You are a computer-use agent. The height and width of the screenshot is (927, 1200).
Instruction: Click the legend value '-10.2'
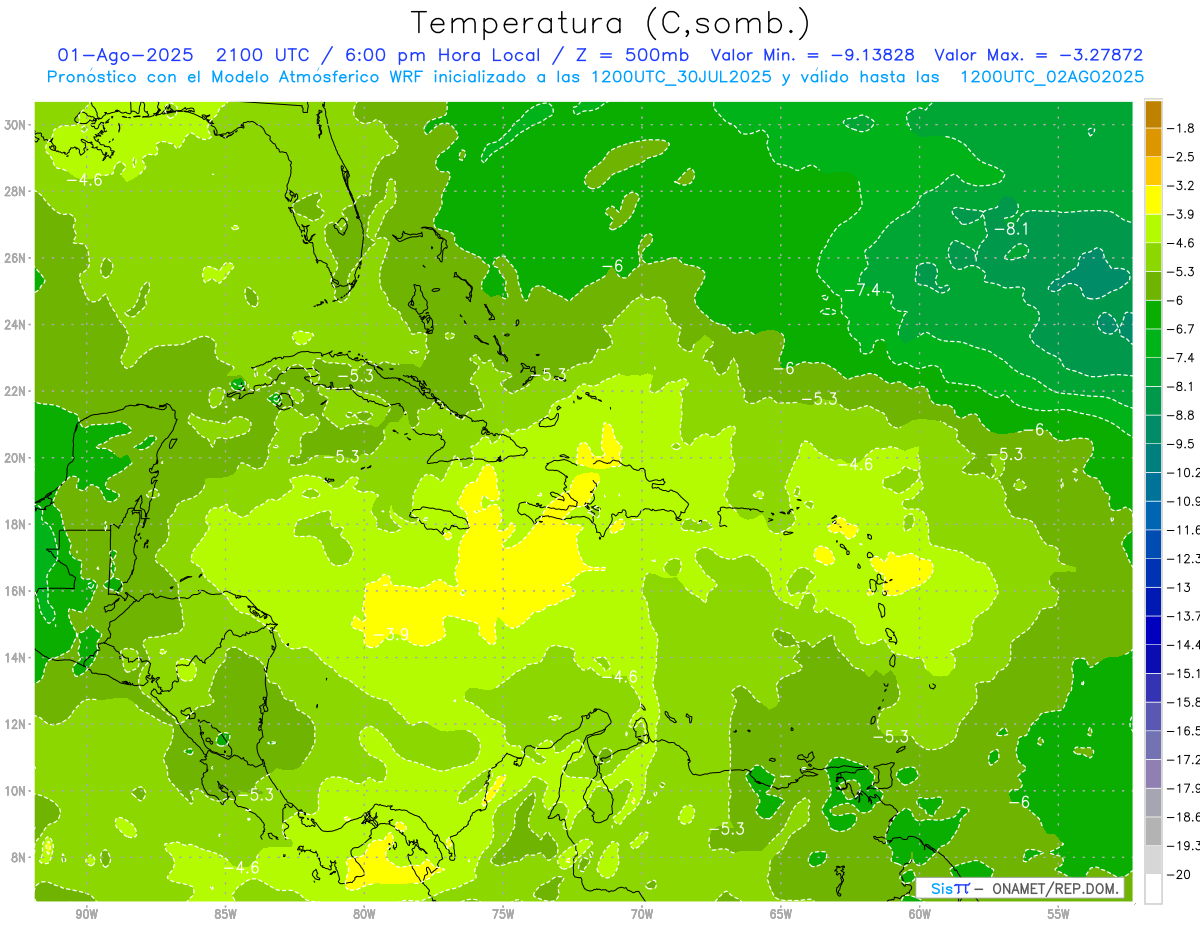click(1183, 473)
